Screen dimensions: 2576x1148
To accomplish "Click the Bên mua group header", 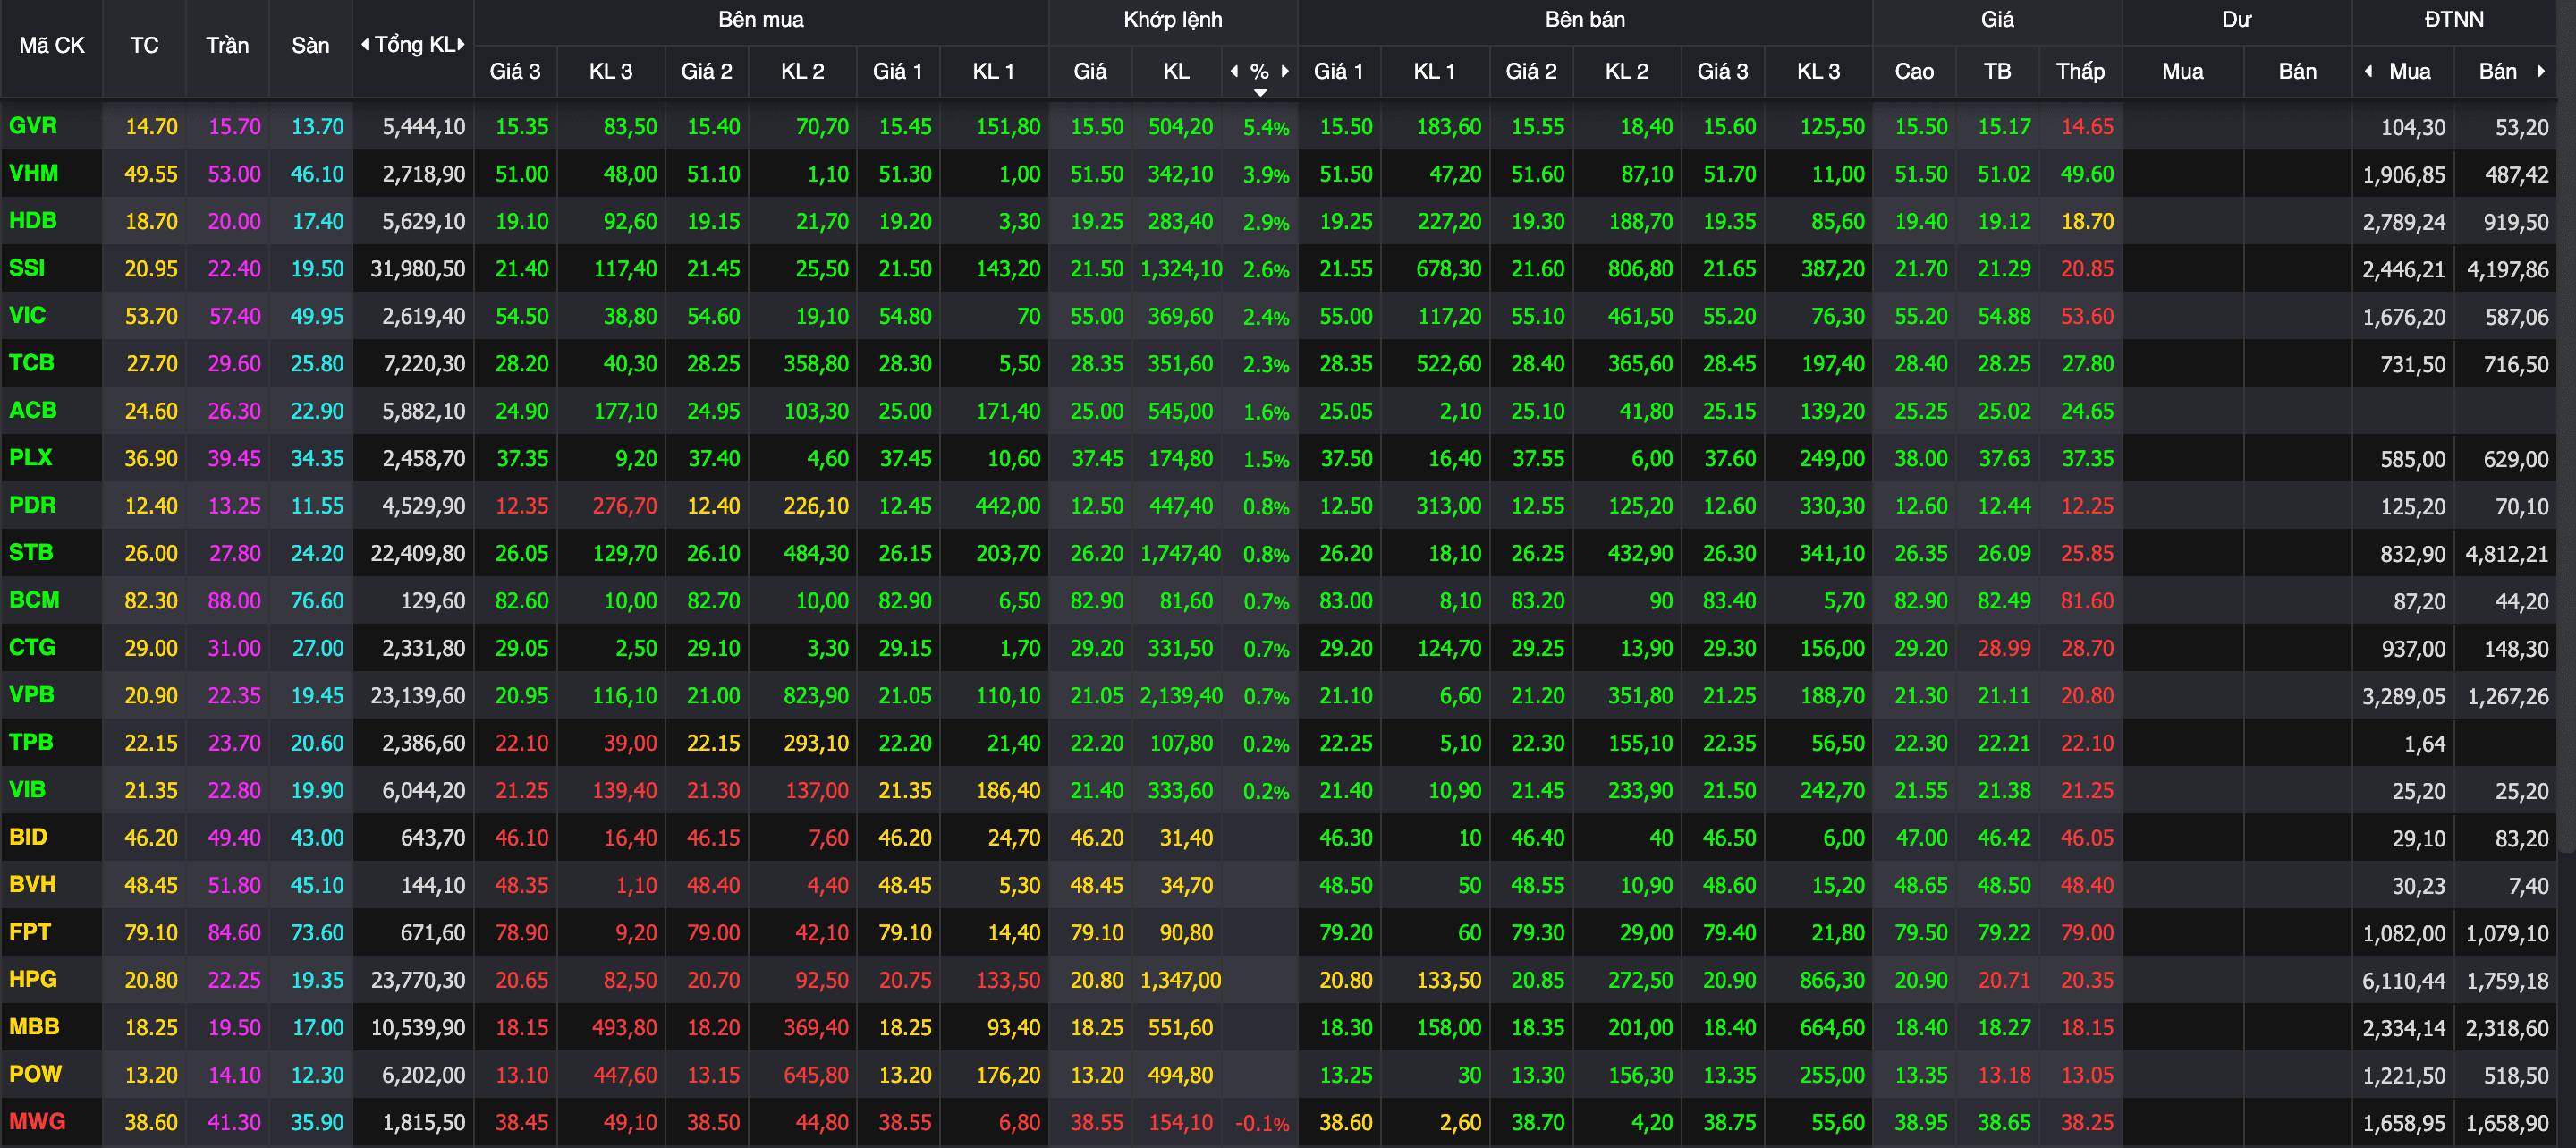I will (761, 19).
